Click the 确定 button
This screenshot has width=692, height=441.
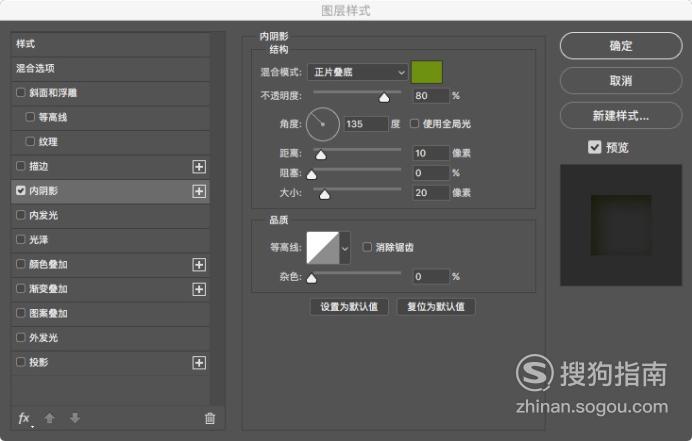tap(621, 45)
